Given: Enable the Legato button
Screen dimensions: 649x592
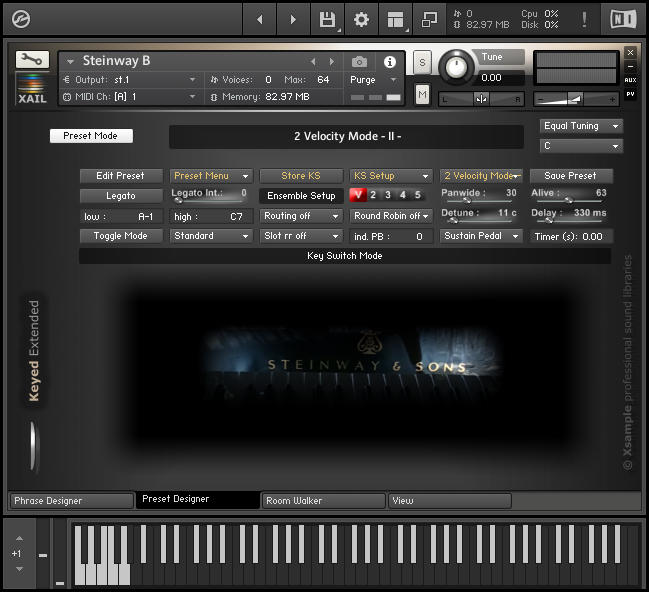Looking at the screenshot, I should [x=121, y=196].
